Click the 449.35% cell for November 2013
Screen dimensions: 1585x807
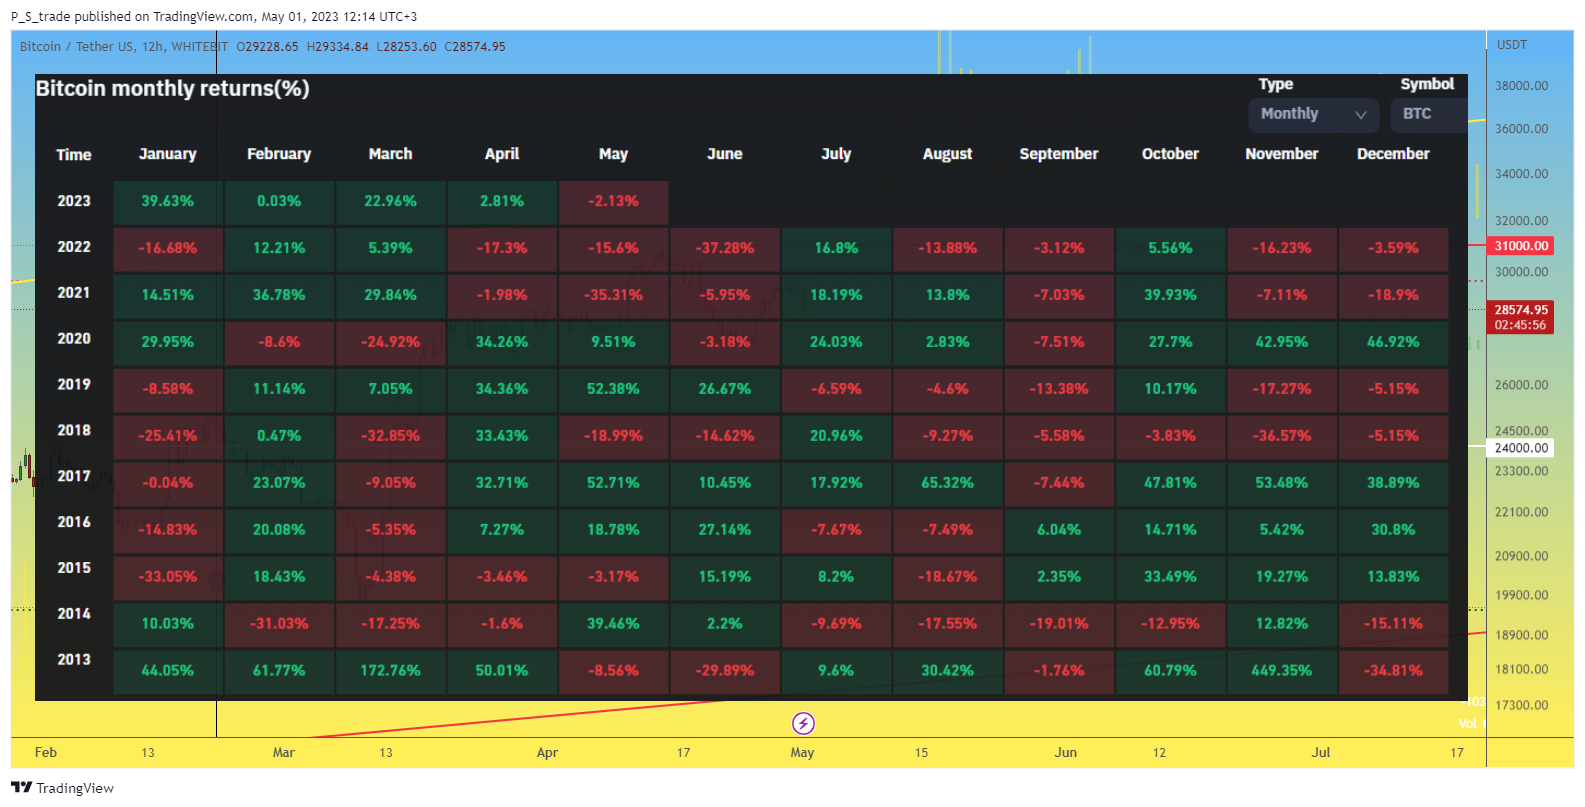[x=1282, y=671]
